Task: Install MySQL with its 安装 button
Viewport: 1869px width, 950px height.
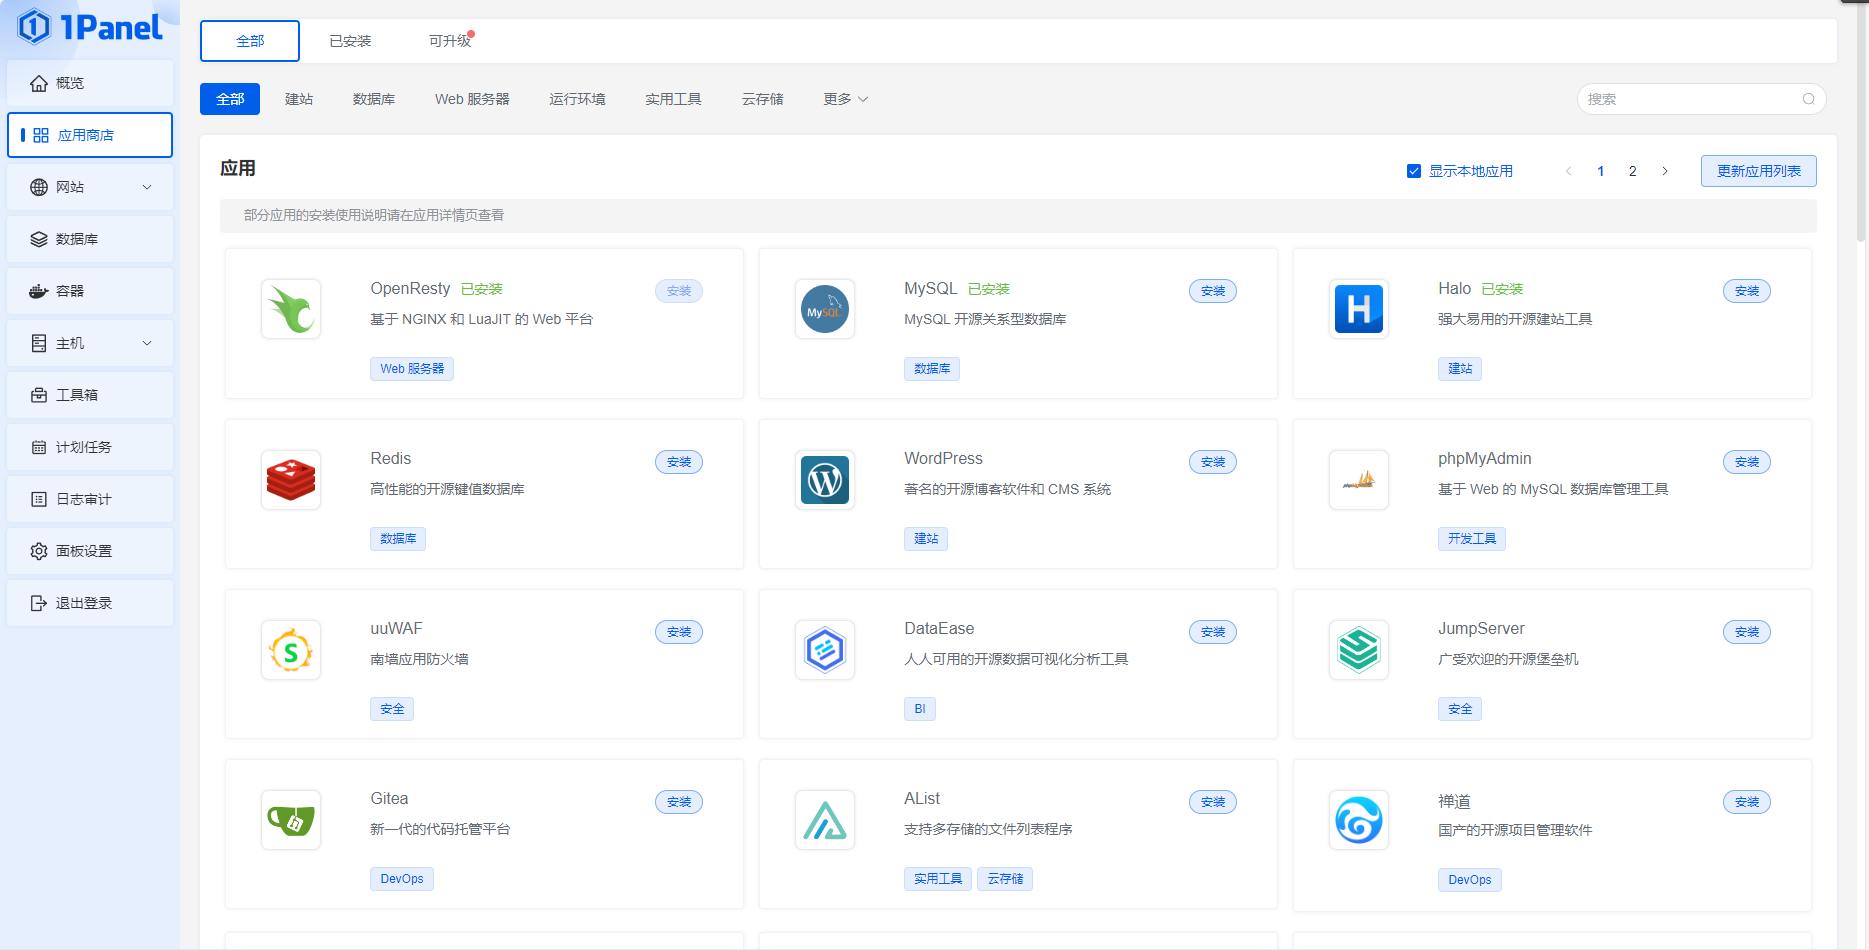Action: [x=1213, y=291]
